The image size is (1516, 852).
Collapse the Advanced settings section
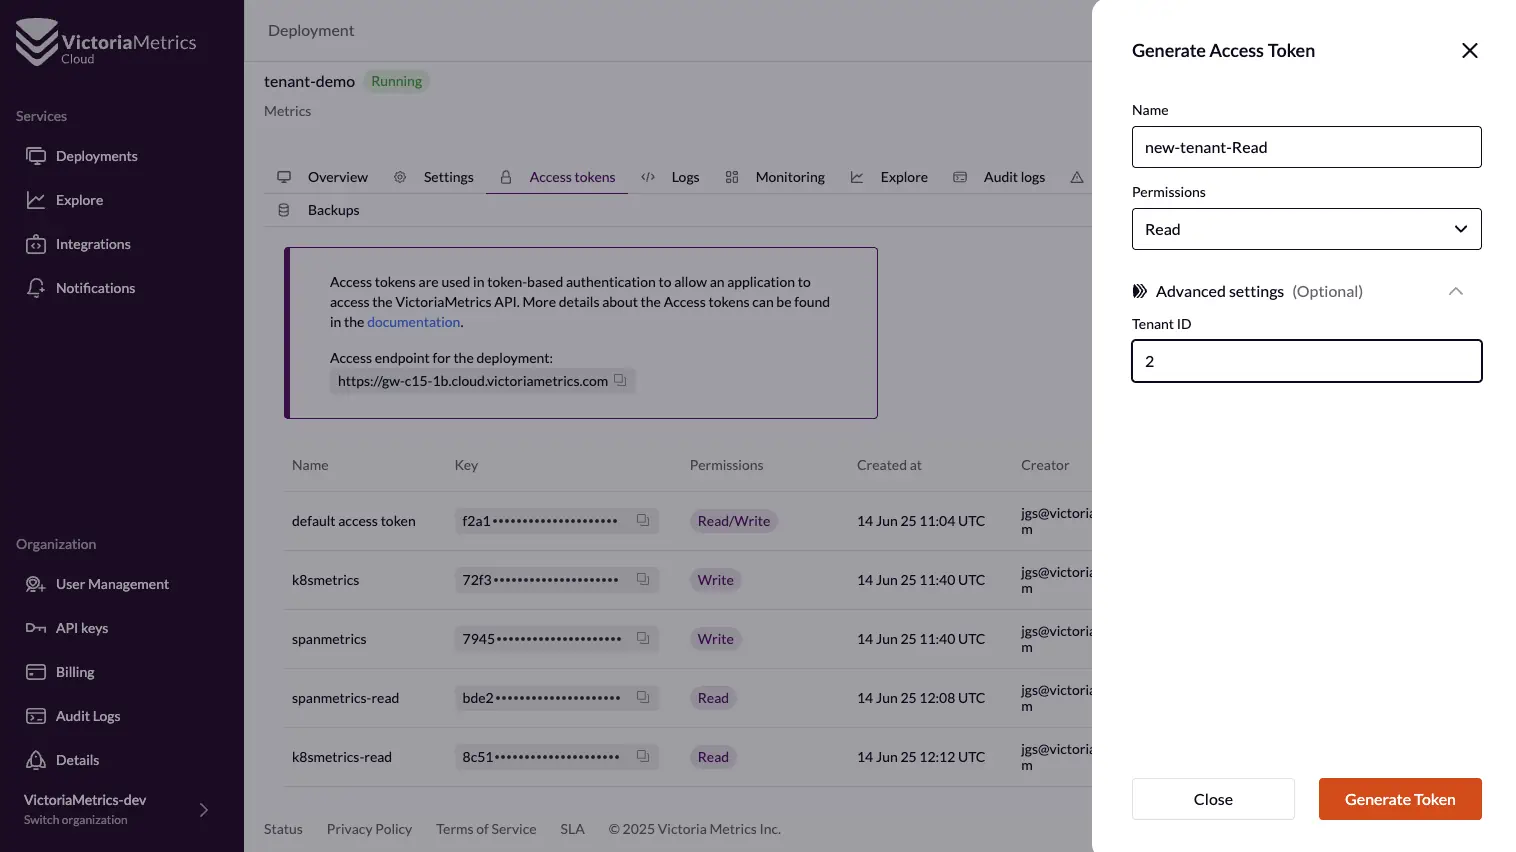click(1455, 291)
